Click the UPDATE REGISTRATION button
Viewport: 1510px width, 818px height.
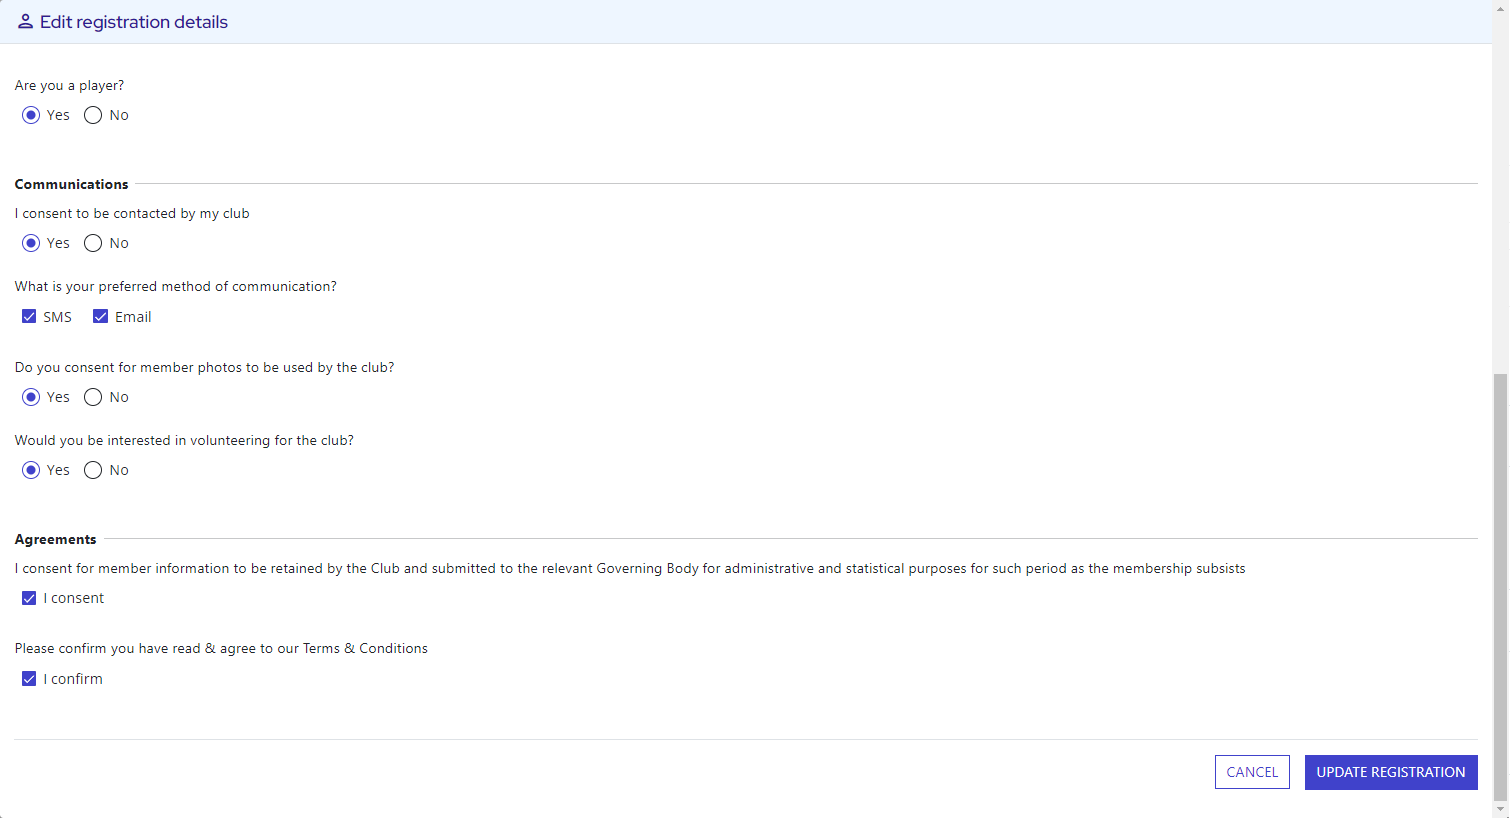[x=1391, y=772]
